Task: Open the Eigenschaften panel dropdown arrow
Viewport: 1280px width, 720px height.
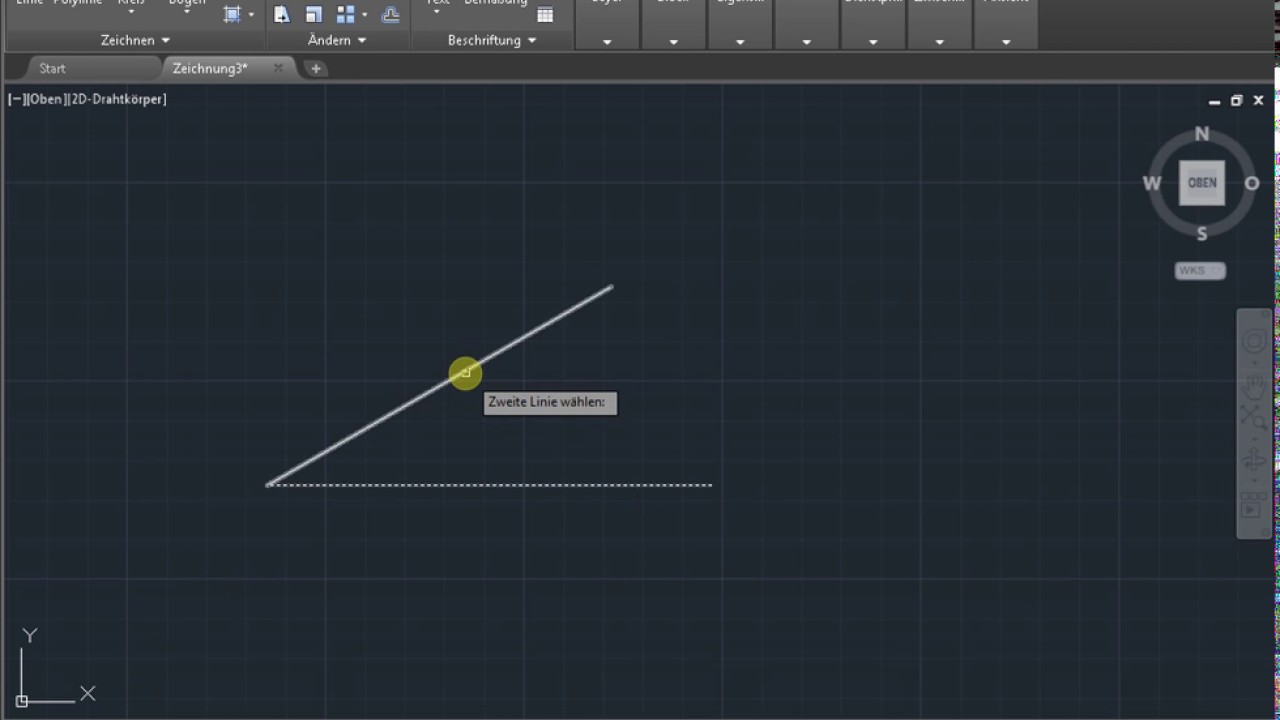Action: point(740,42)
